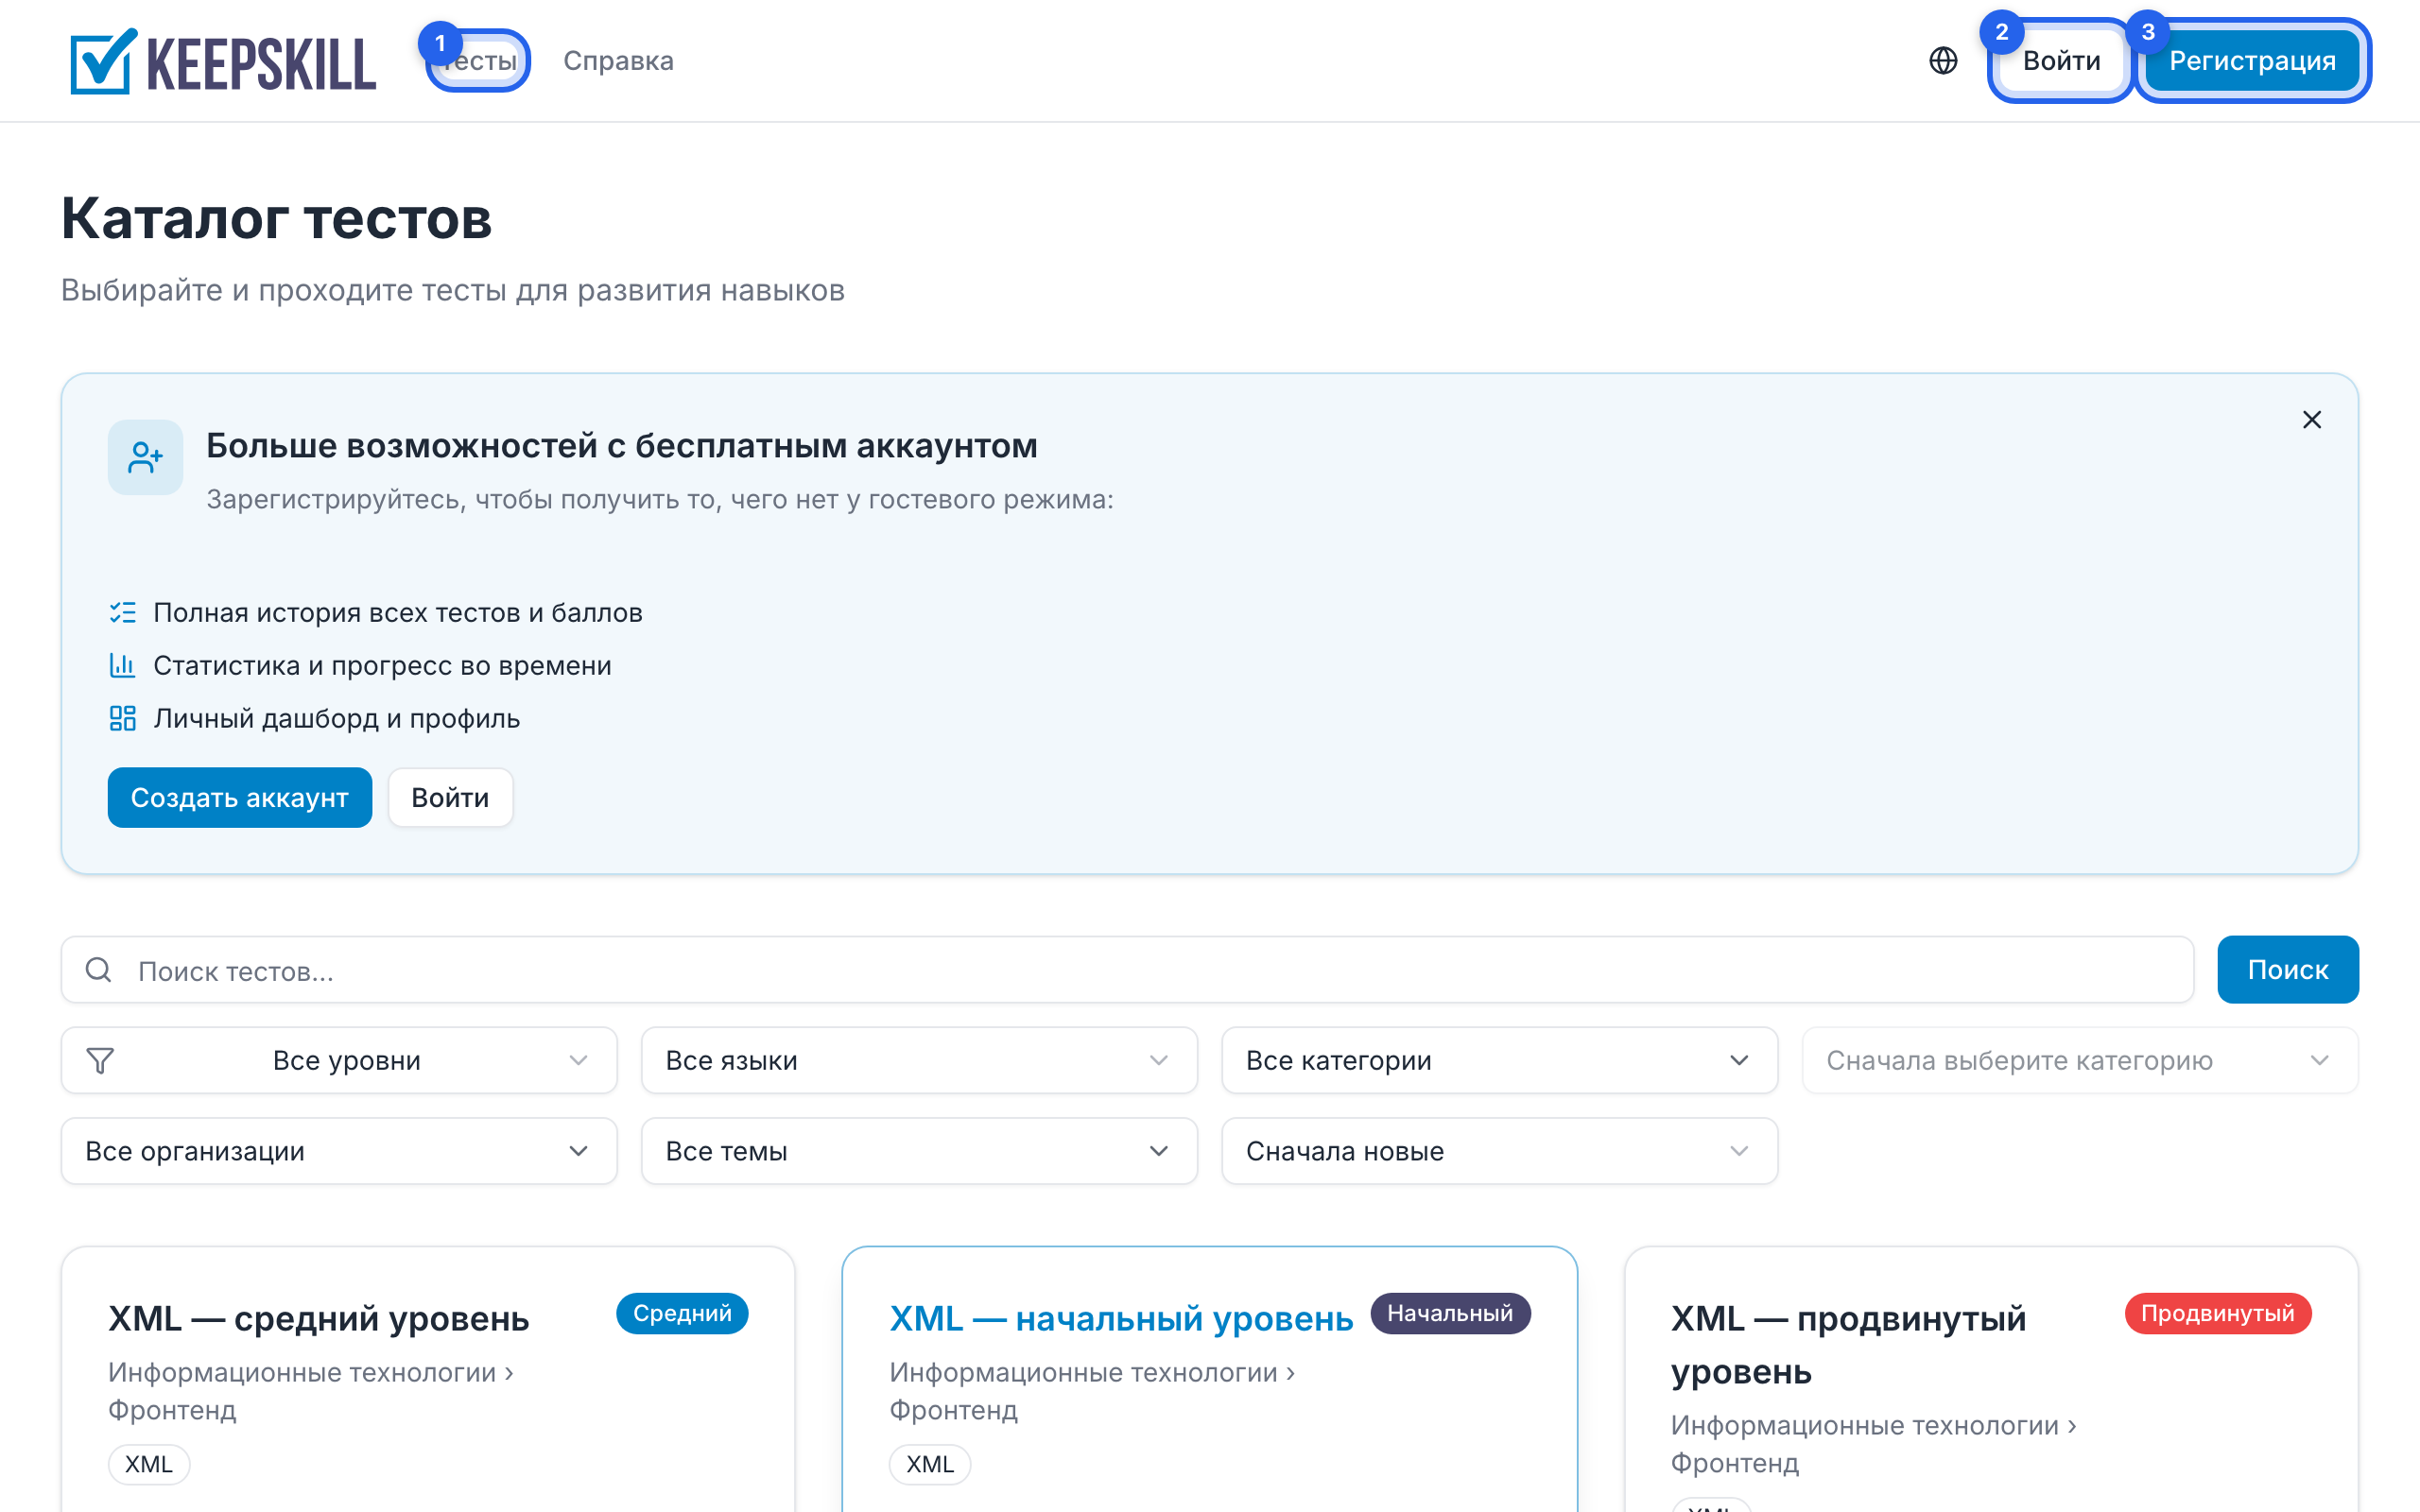Expand the 'Все организации' dropdown

(x=339, y=1151)
